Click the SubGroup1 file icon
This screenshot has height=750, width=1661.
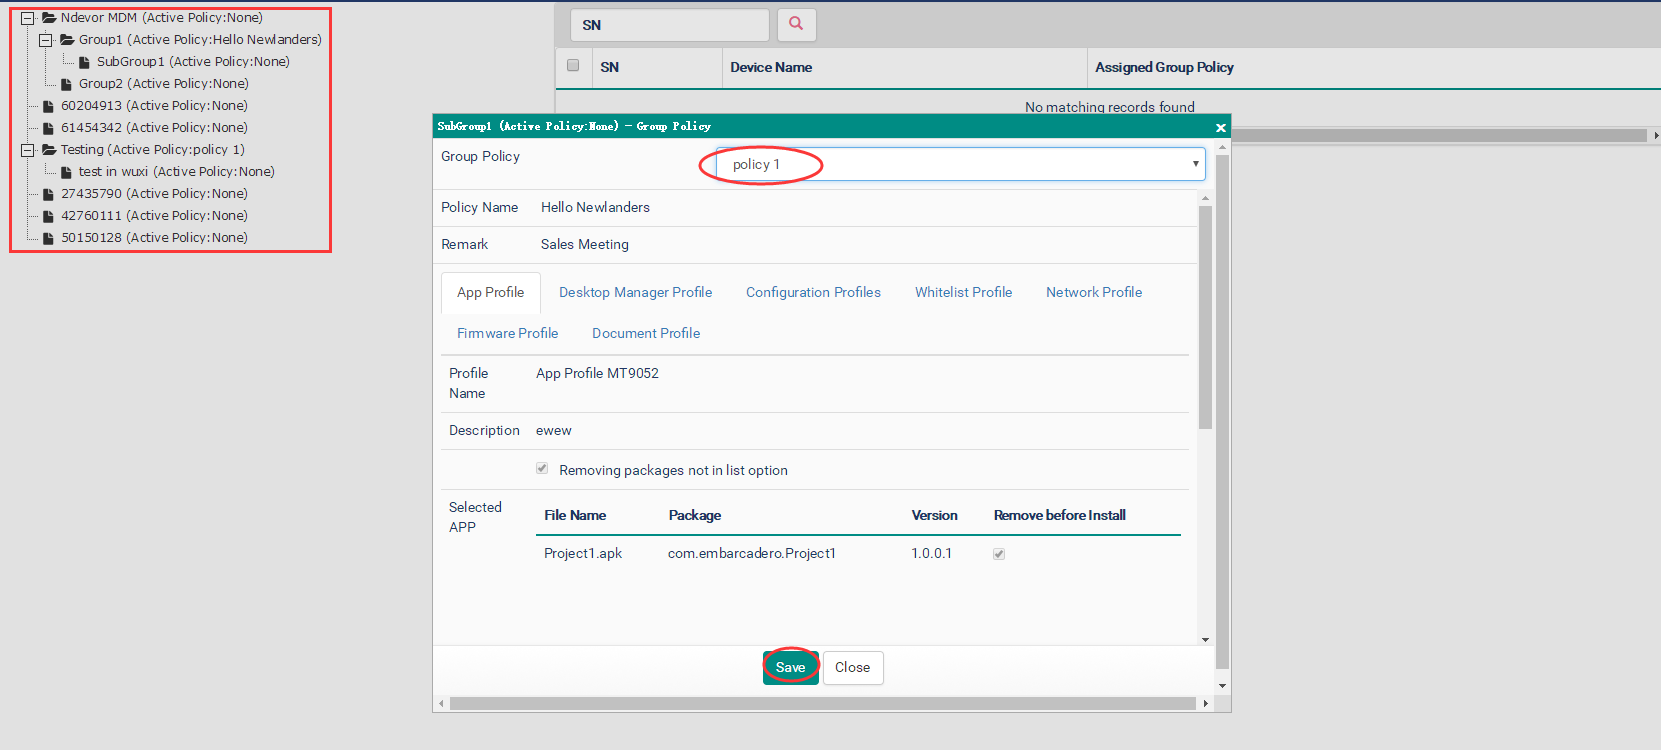pos(85,62)
